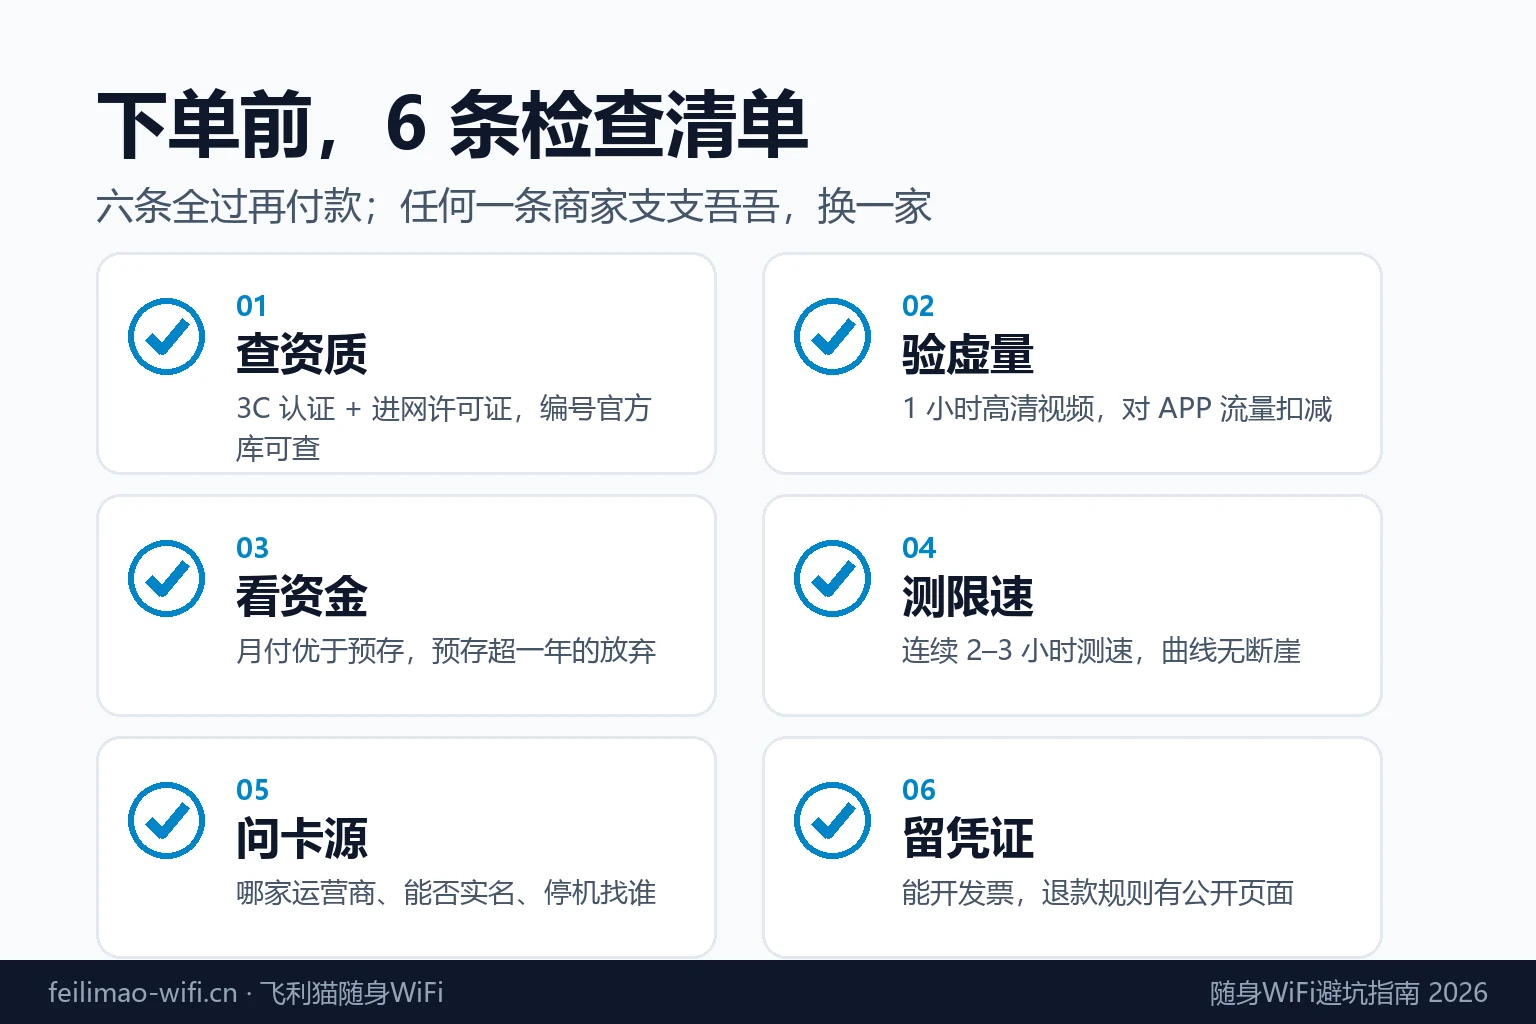The image size is (1536, 1024).
Task: Click the checkmark icon beside 查资质
Action: coord(167,337)
